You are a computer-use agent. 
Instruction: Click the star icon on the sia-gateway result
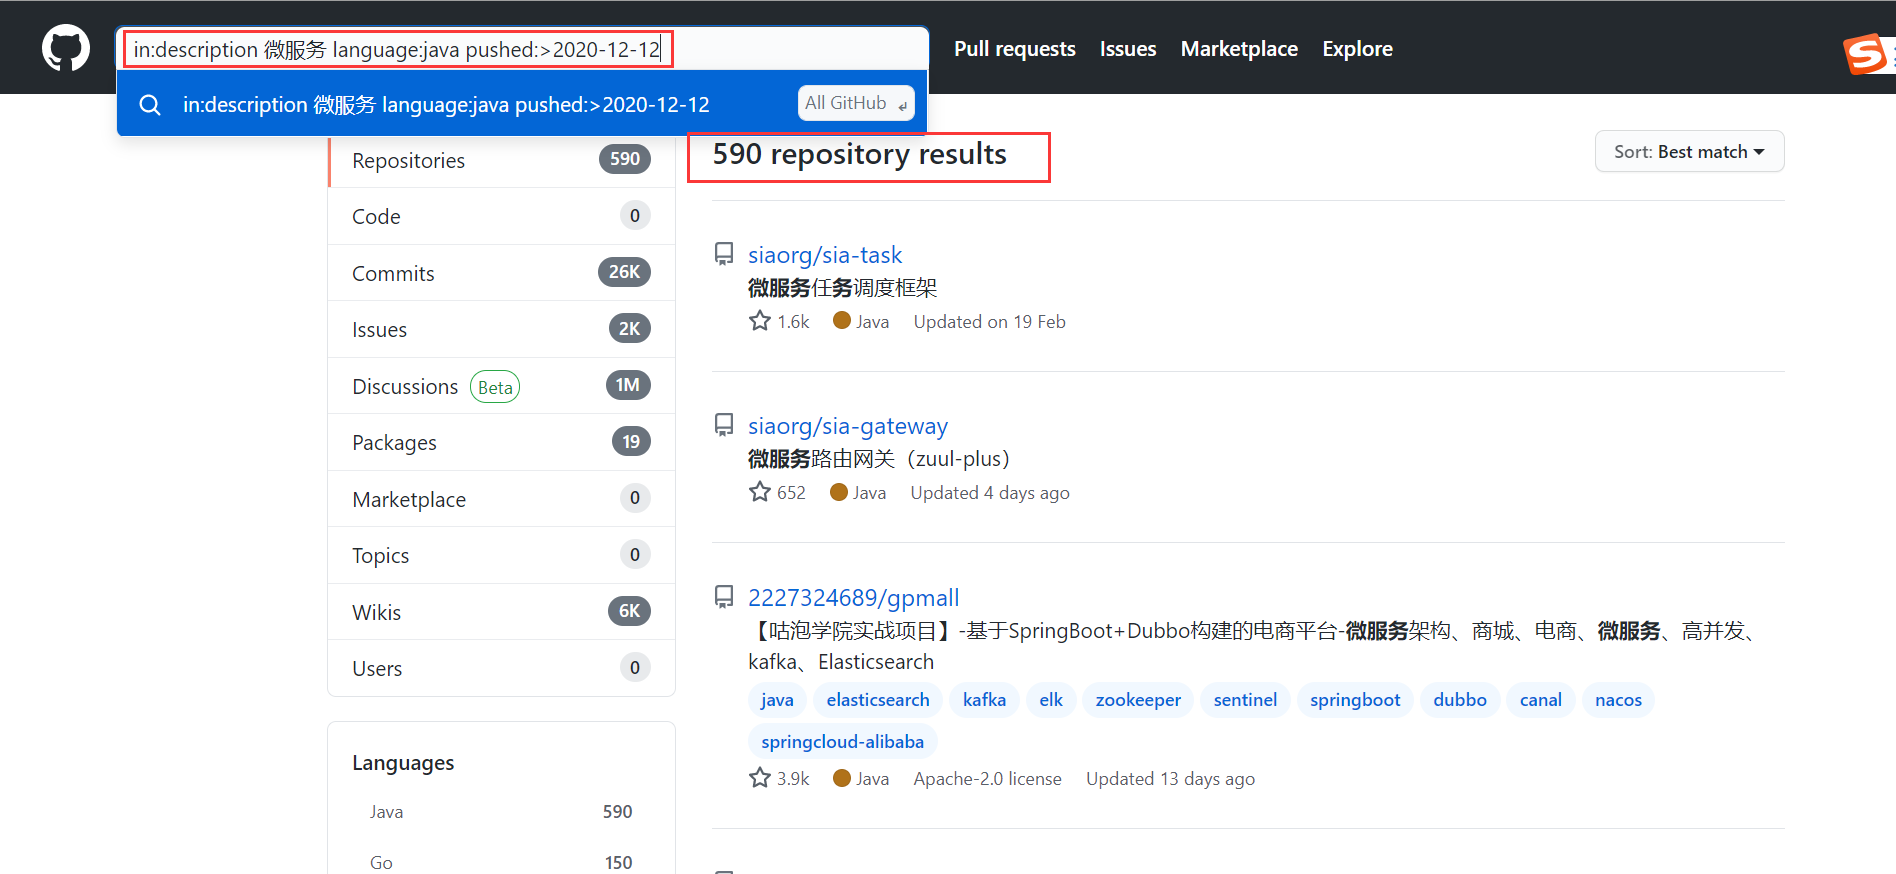click(x=760, y=492)
